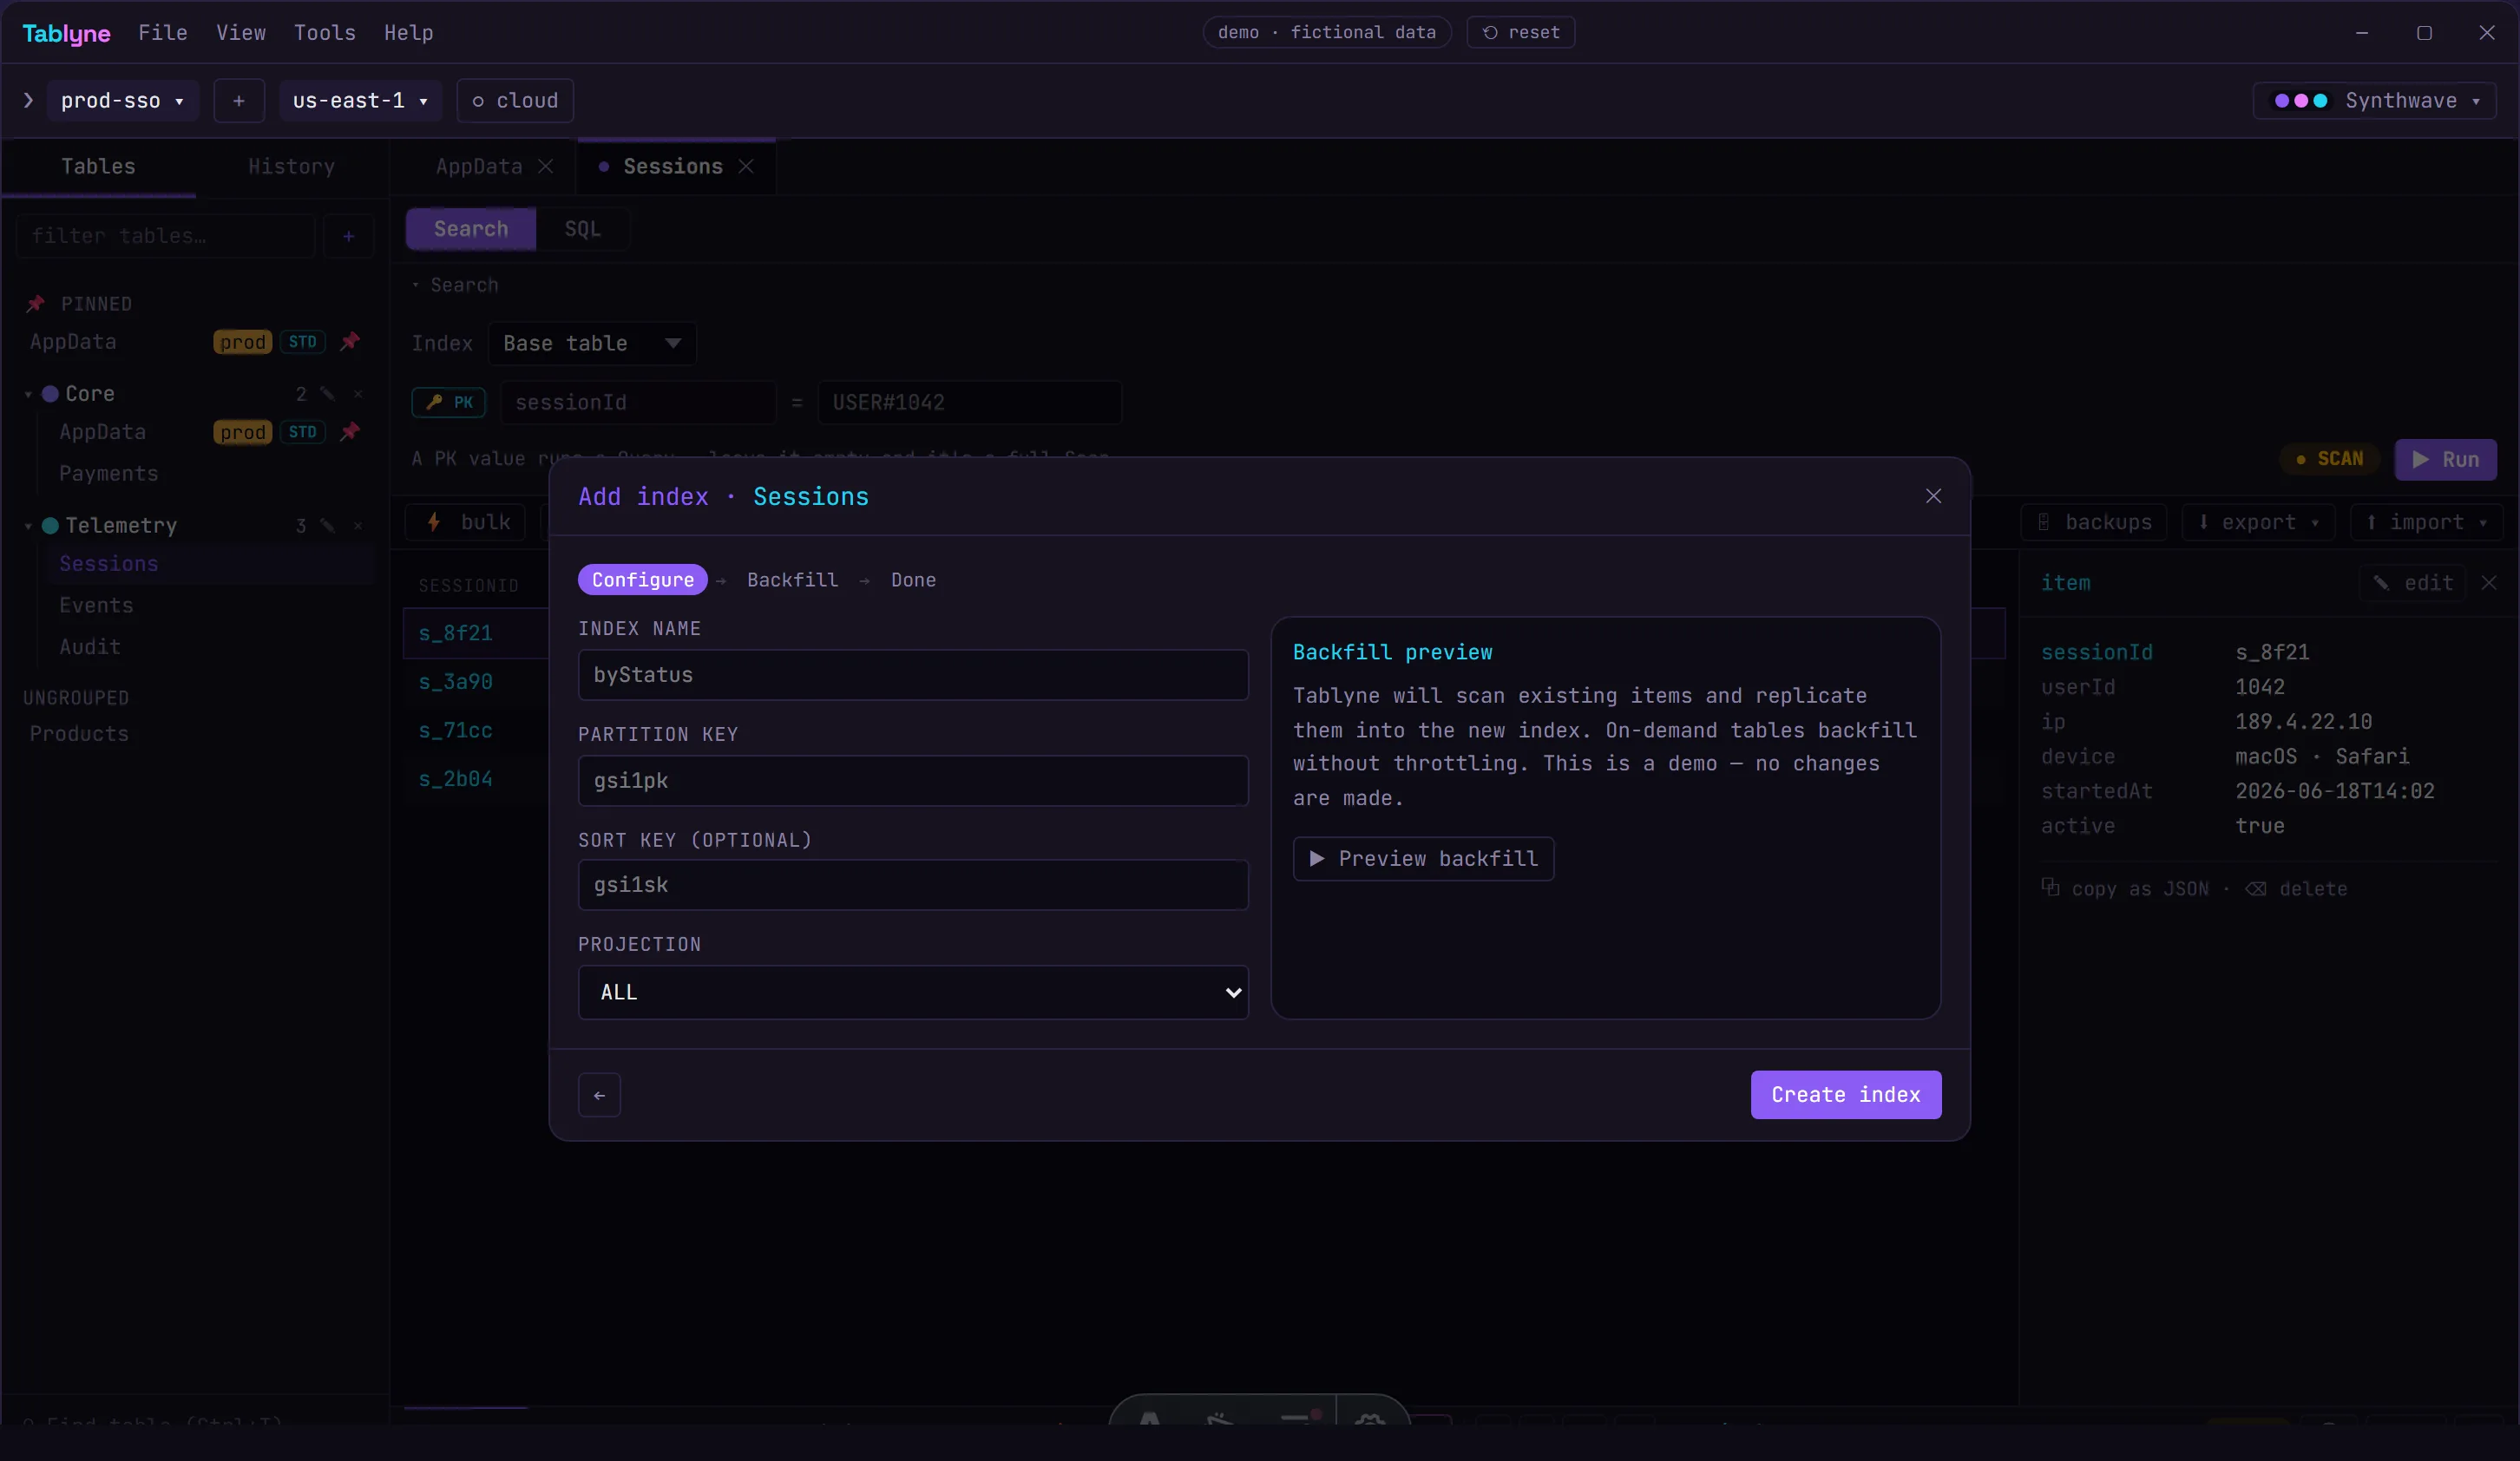Click the pencil icon on the Core group
Screen dimensions: 2520x1461
pyautogui.click(x=327, y=394)
